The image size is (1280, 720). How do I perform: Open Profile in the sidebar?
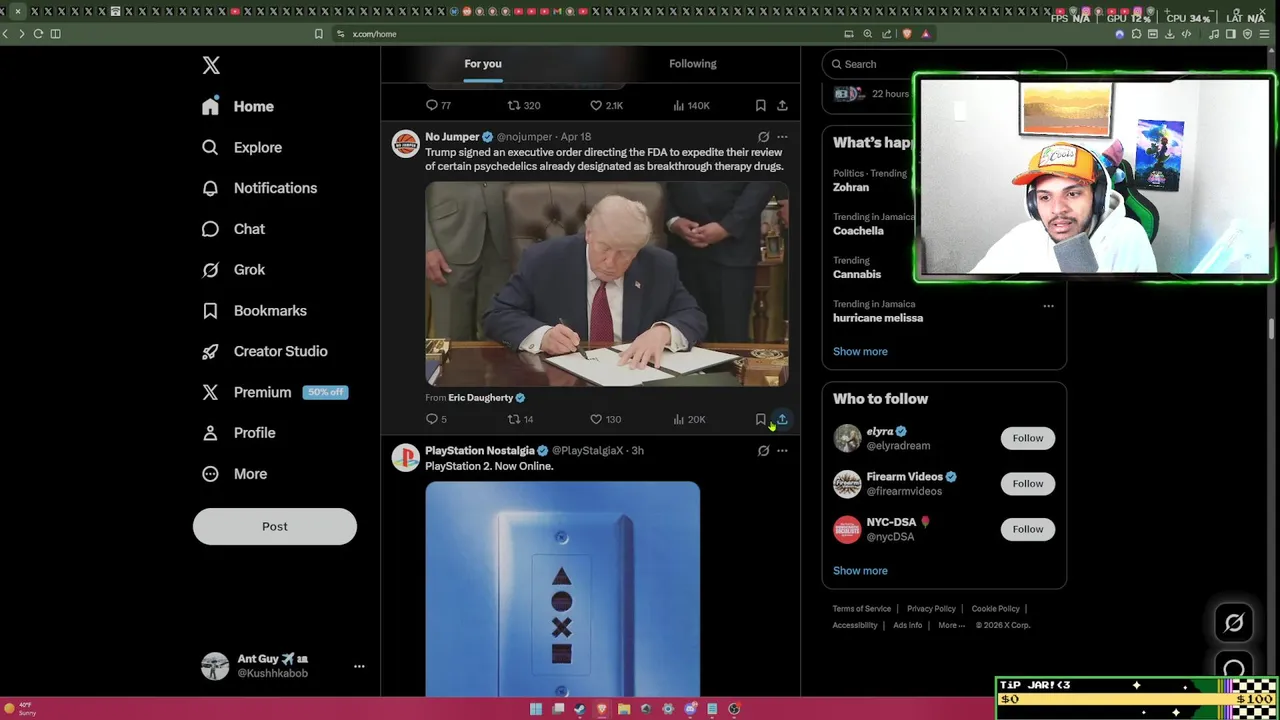click(x=238, y=433)
